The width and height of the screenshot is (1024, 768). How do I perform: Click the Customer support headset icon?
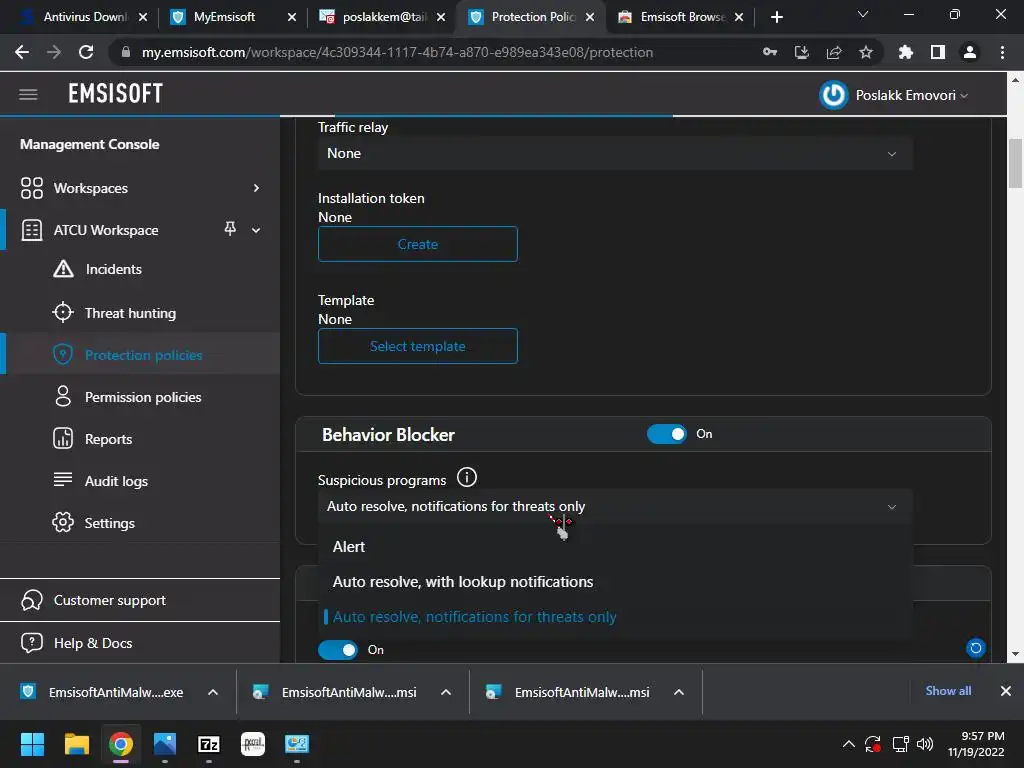[x=32, y=600]
